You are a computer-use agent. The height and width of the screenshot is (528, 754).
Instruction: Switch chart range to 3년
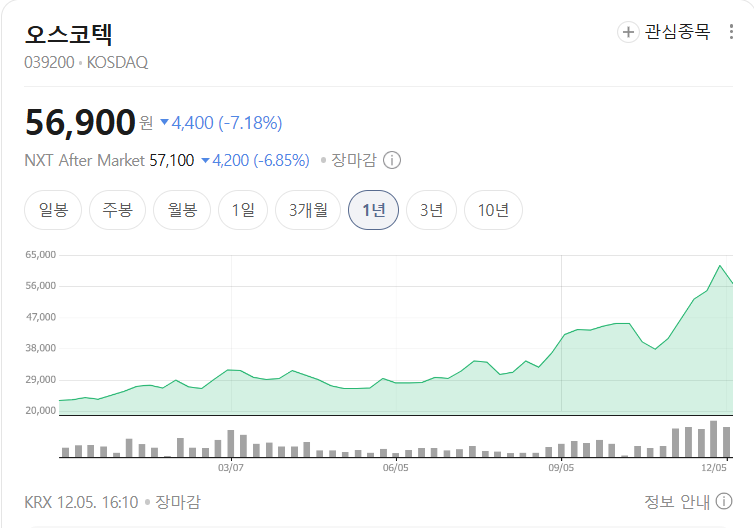coord(431,210)
